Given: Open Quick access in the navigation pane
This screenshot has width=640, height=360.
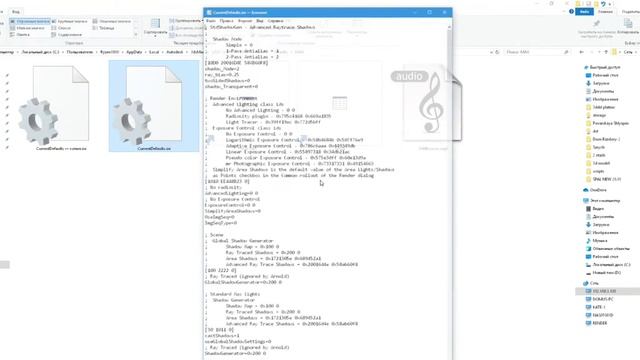Looking at the screenshot, I should tap(602, 67).
